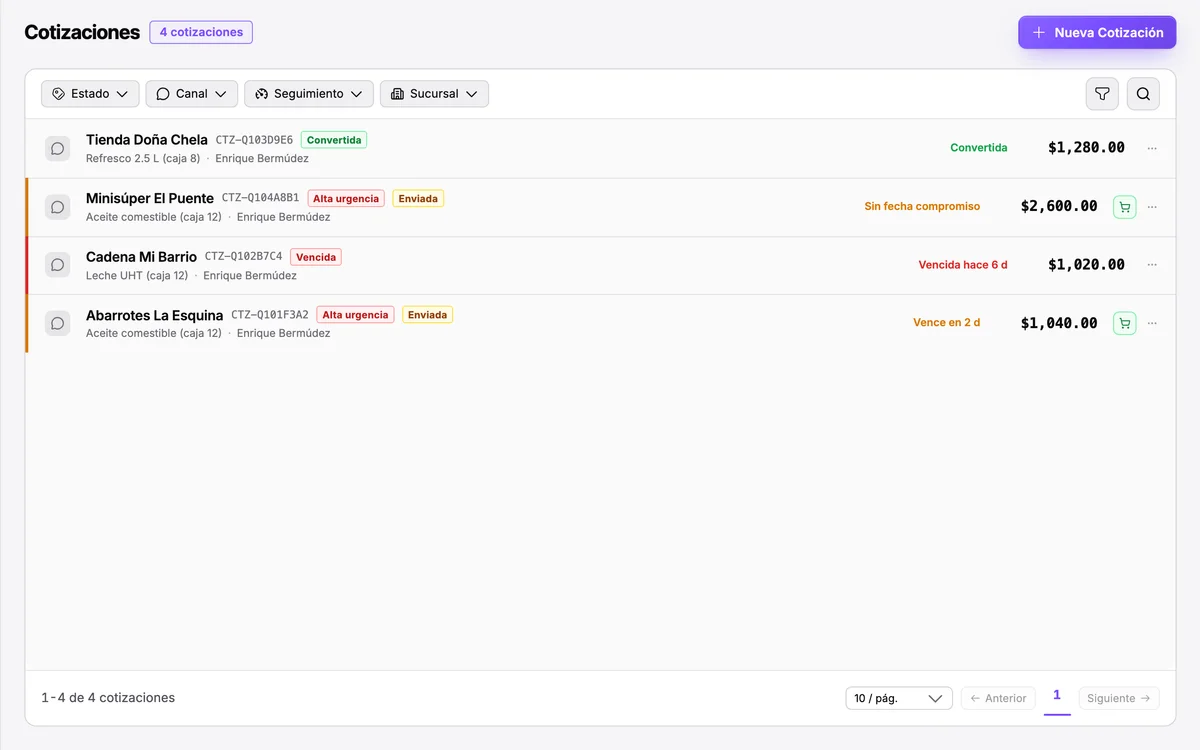The image size is (1200, 750).
Task: Click chat channel icon for Minisúper El Puente
Action: 58,207
